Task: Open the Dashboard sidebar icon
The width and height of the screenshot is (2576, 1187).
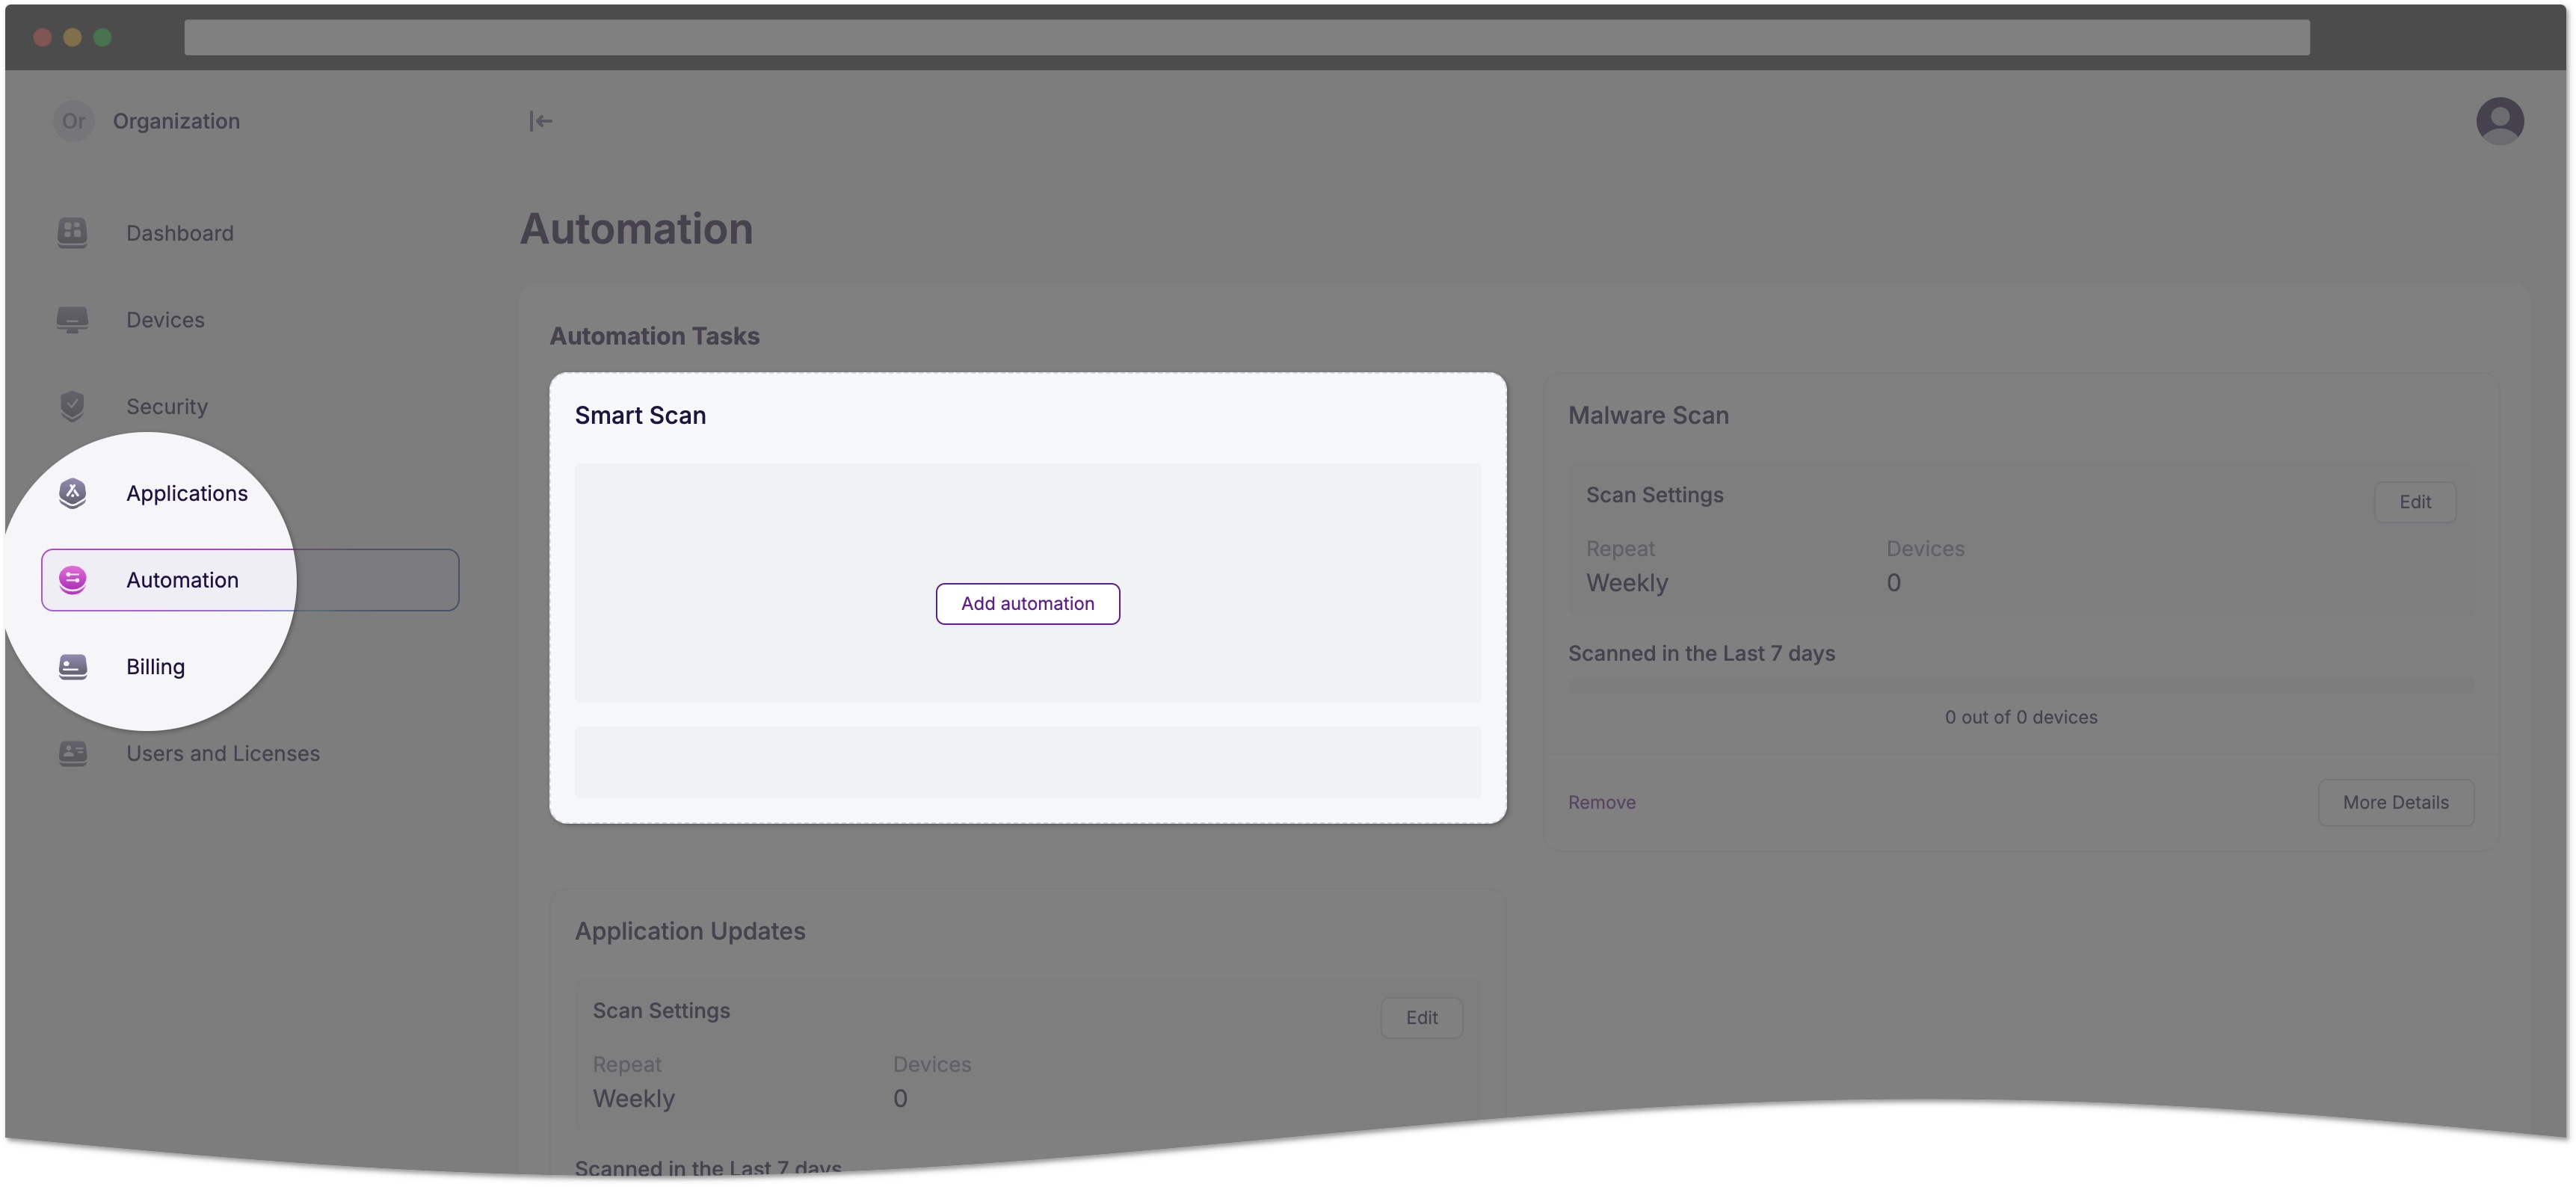Action: click(72, 233)
